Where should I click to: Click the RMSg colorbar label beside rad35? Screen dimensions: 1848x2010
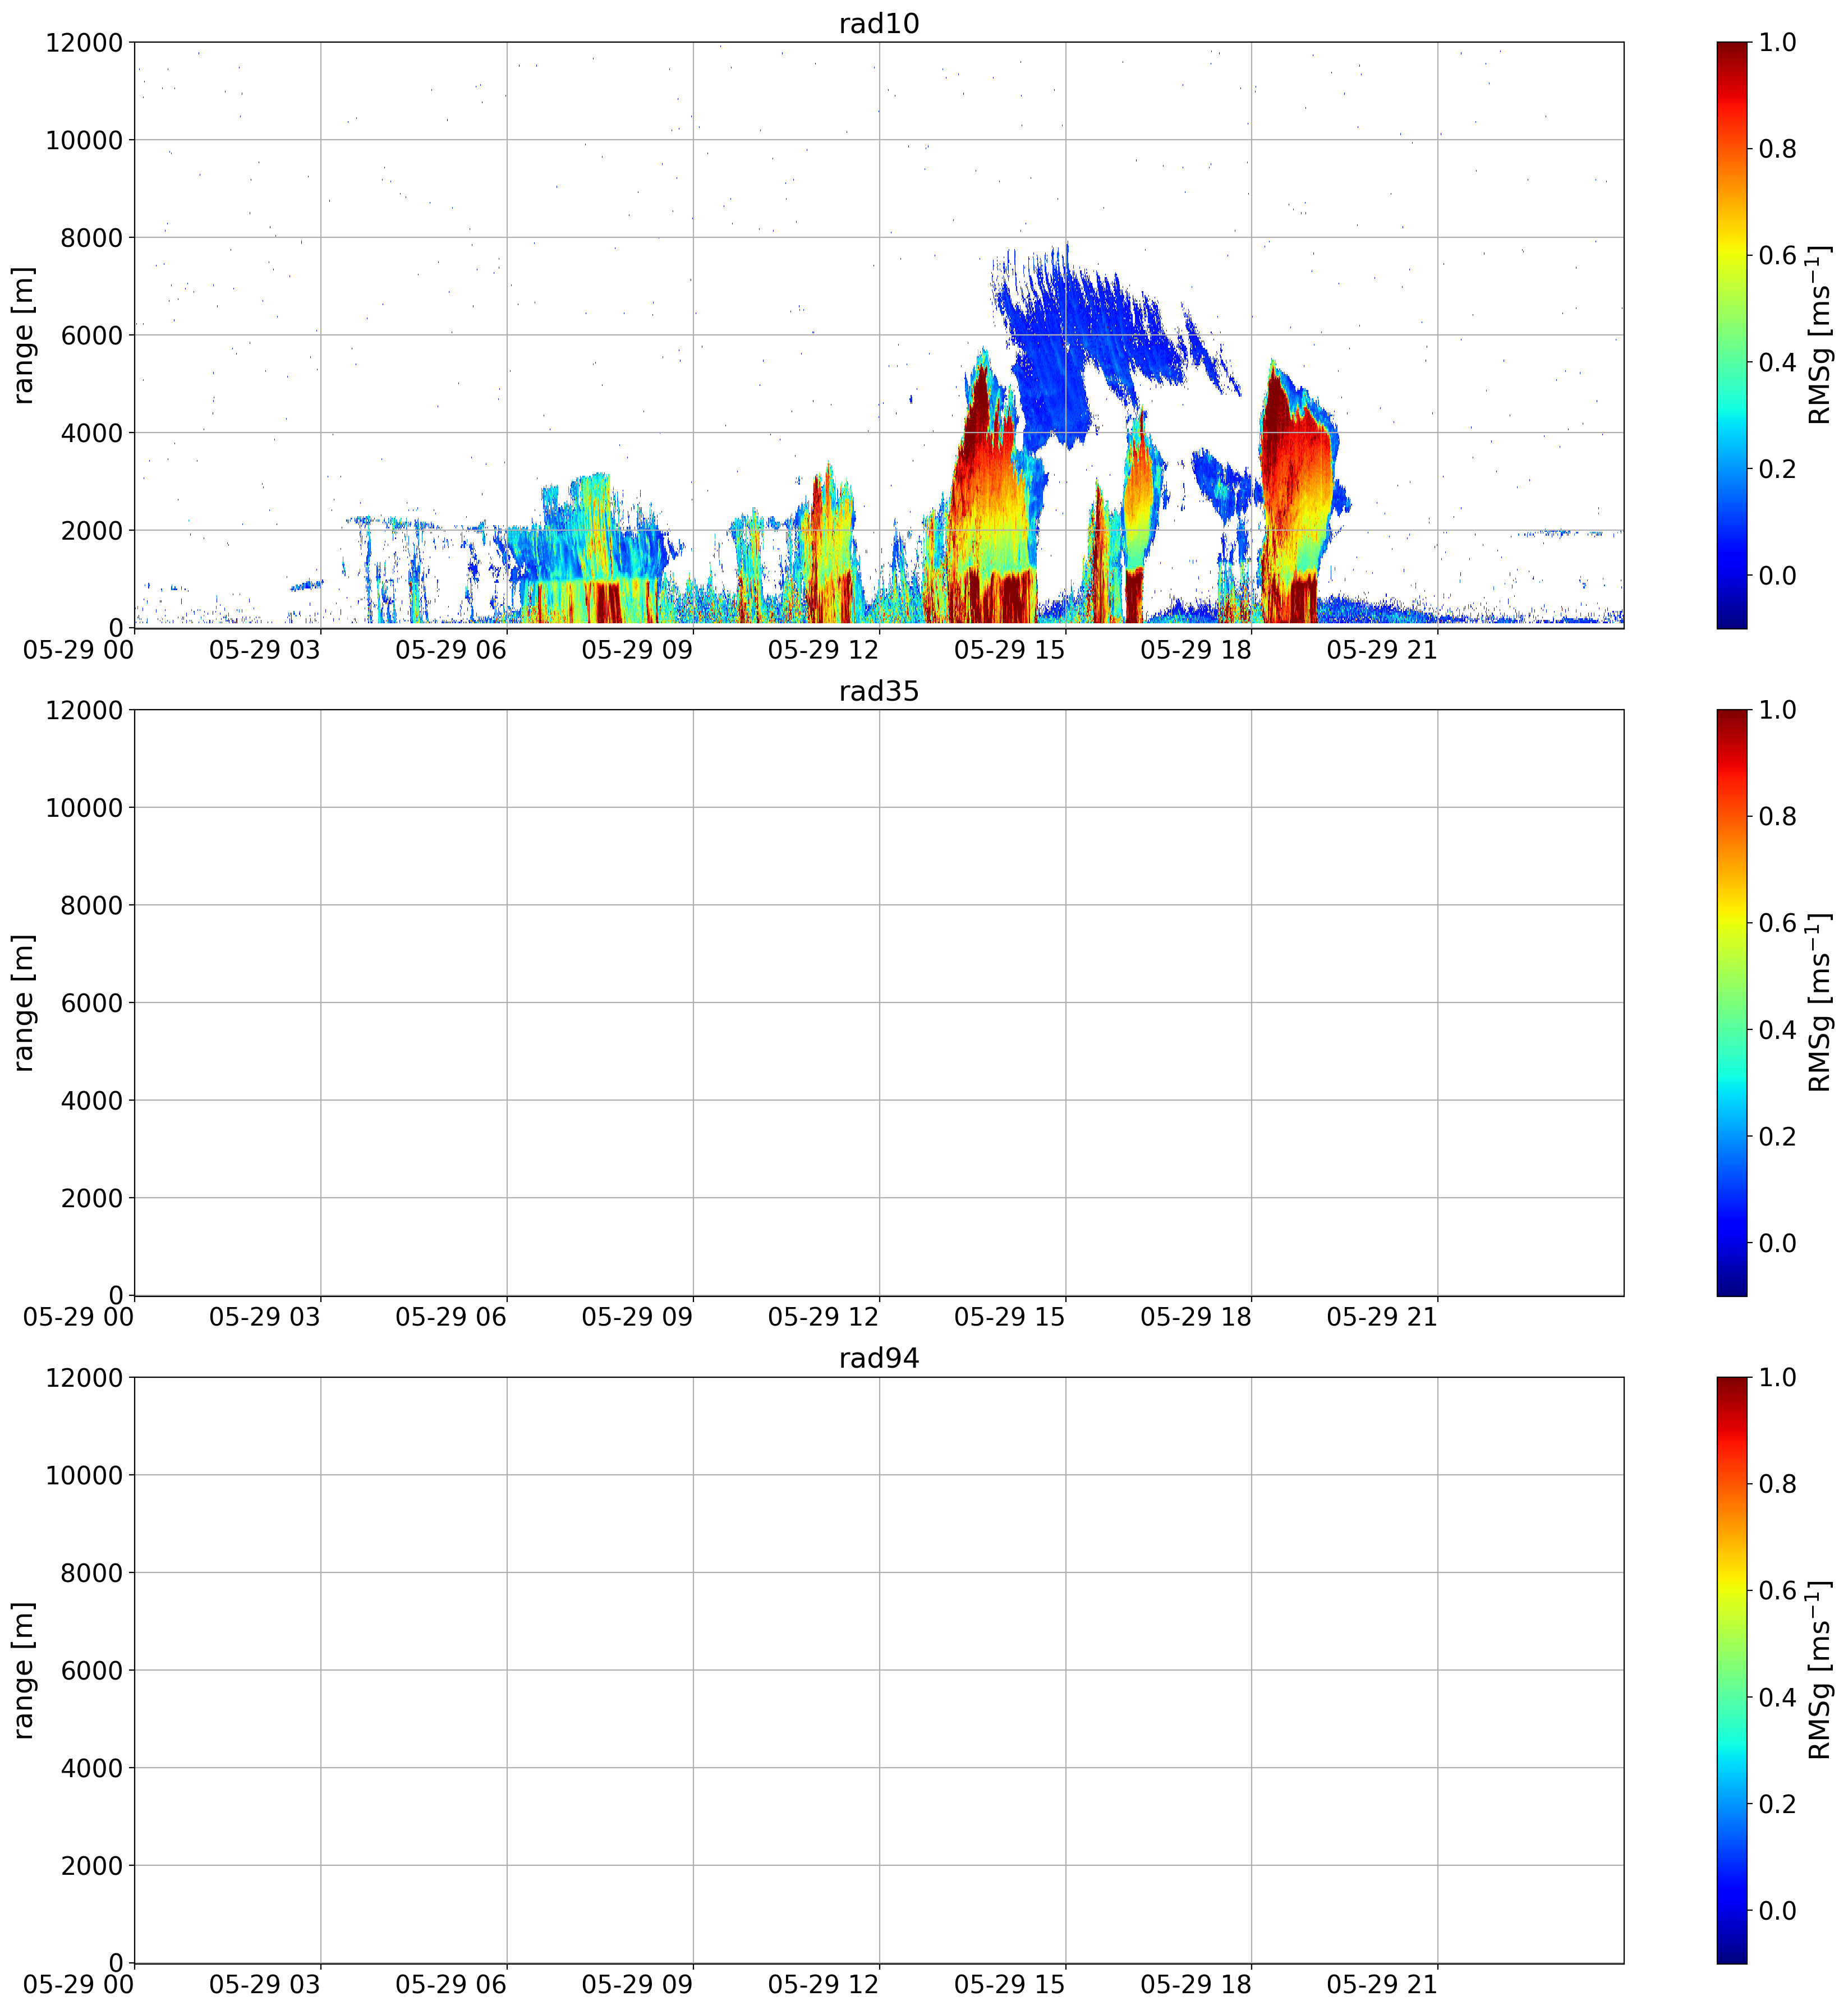(x=1820, y=1002)
